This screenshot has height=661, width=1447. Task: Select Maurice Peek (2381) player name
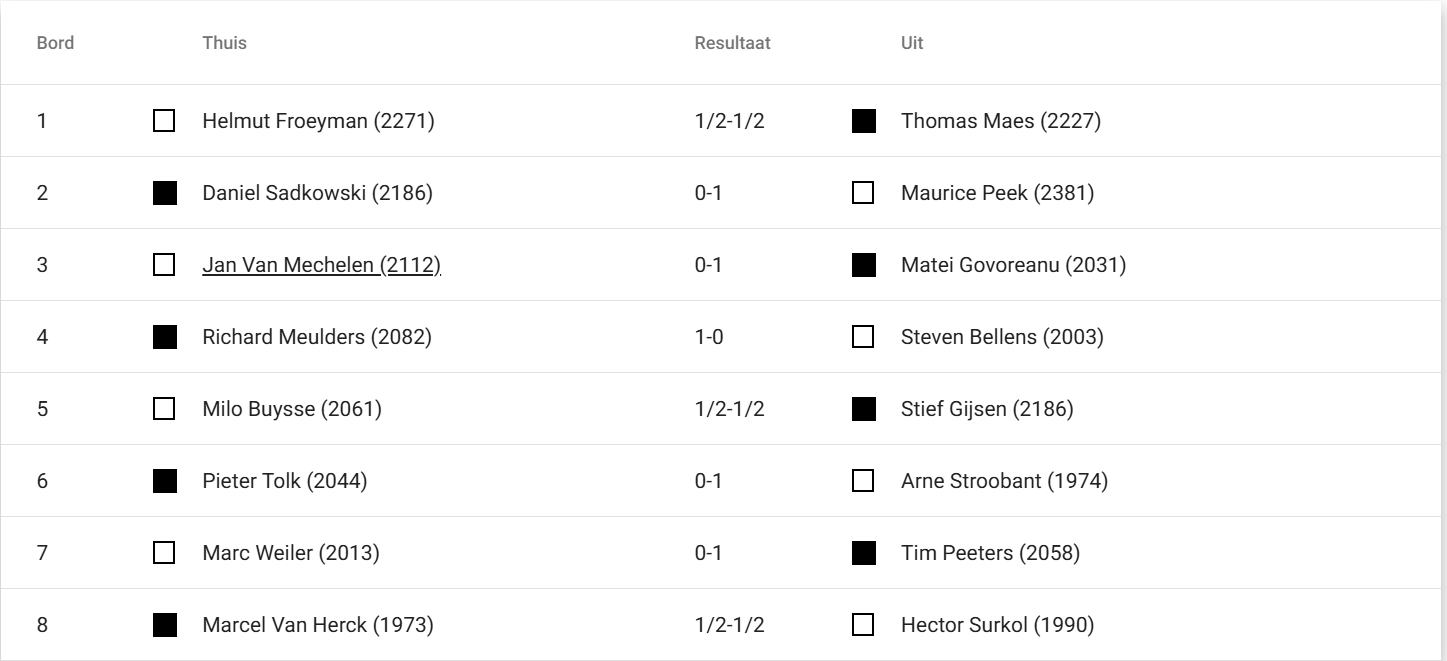(x=997, y=193)
